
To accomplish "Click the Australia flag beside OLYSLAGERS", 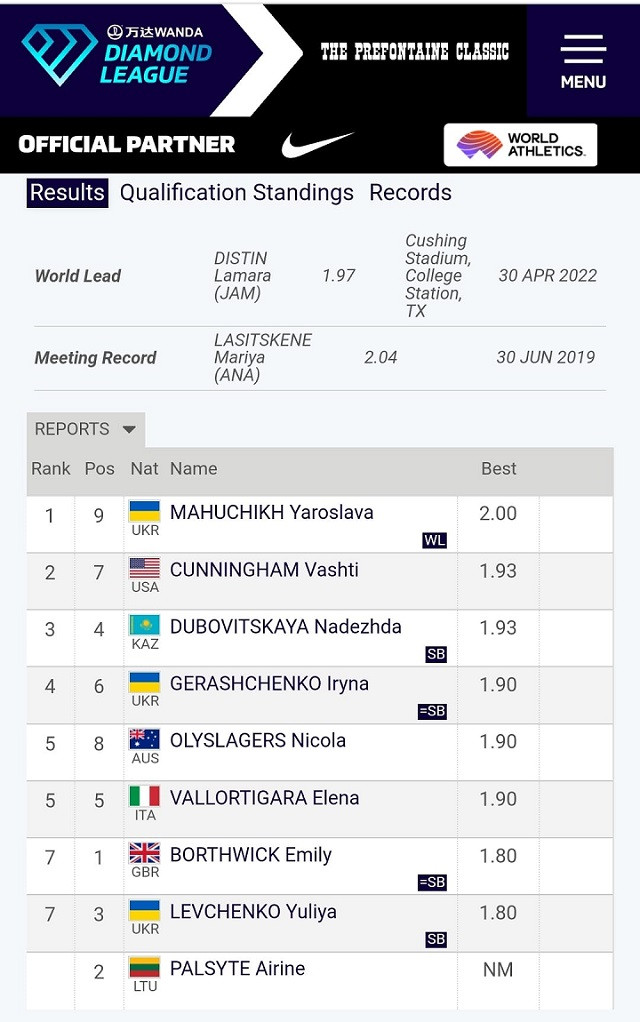I will tap(145, 739).
